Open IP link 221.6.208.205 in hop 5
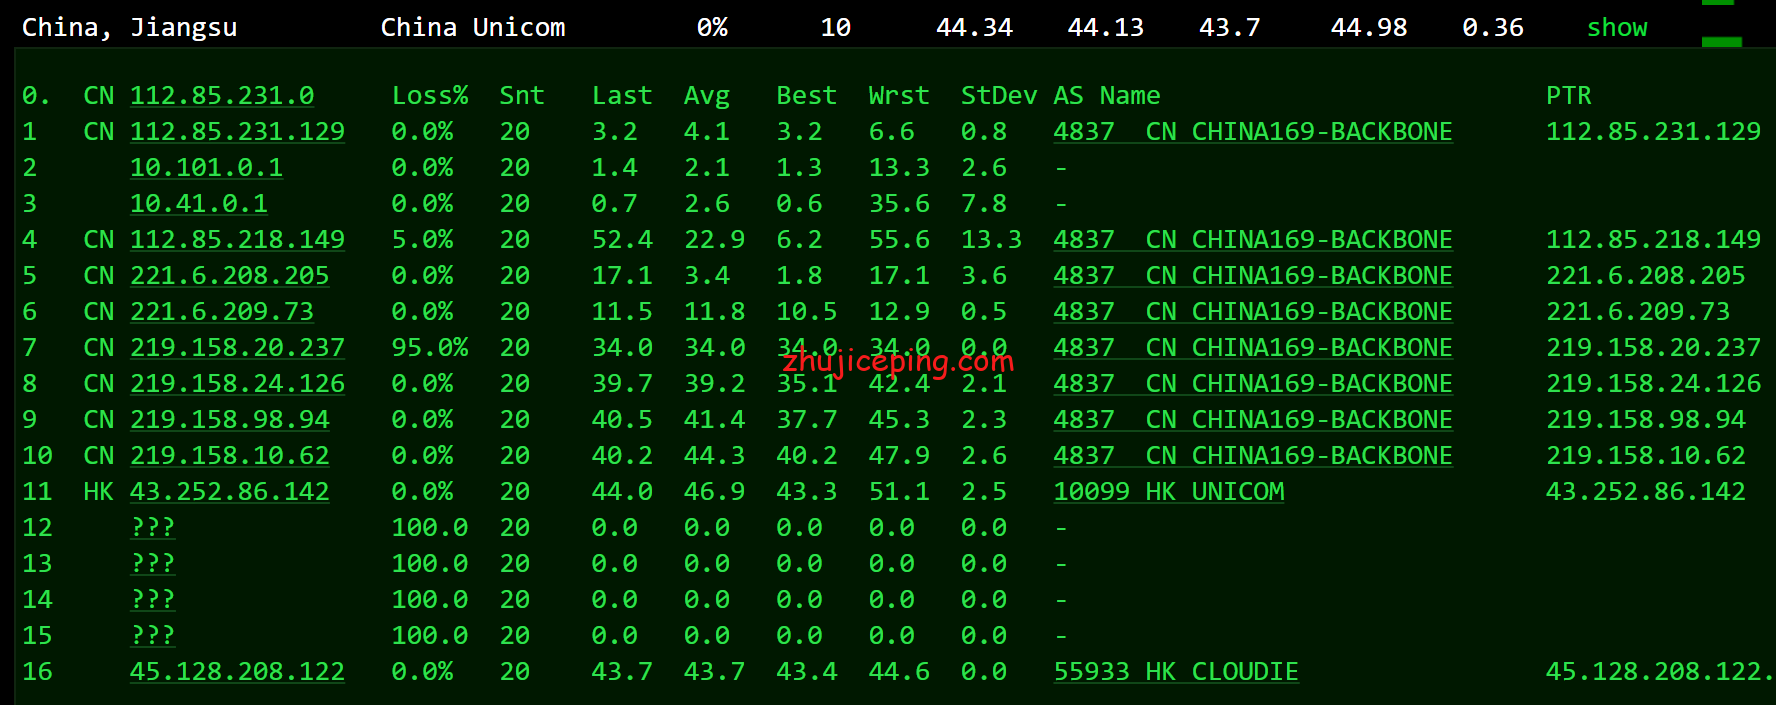The width and height of the screenshot is (1776, 705). tap(229, 275)
